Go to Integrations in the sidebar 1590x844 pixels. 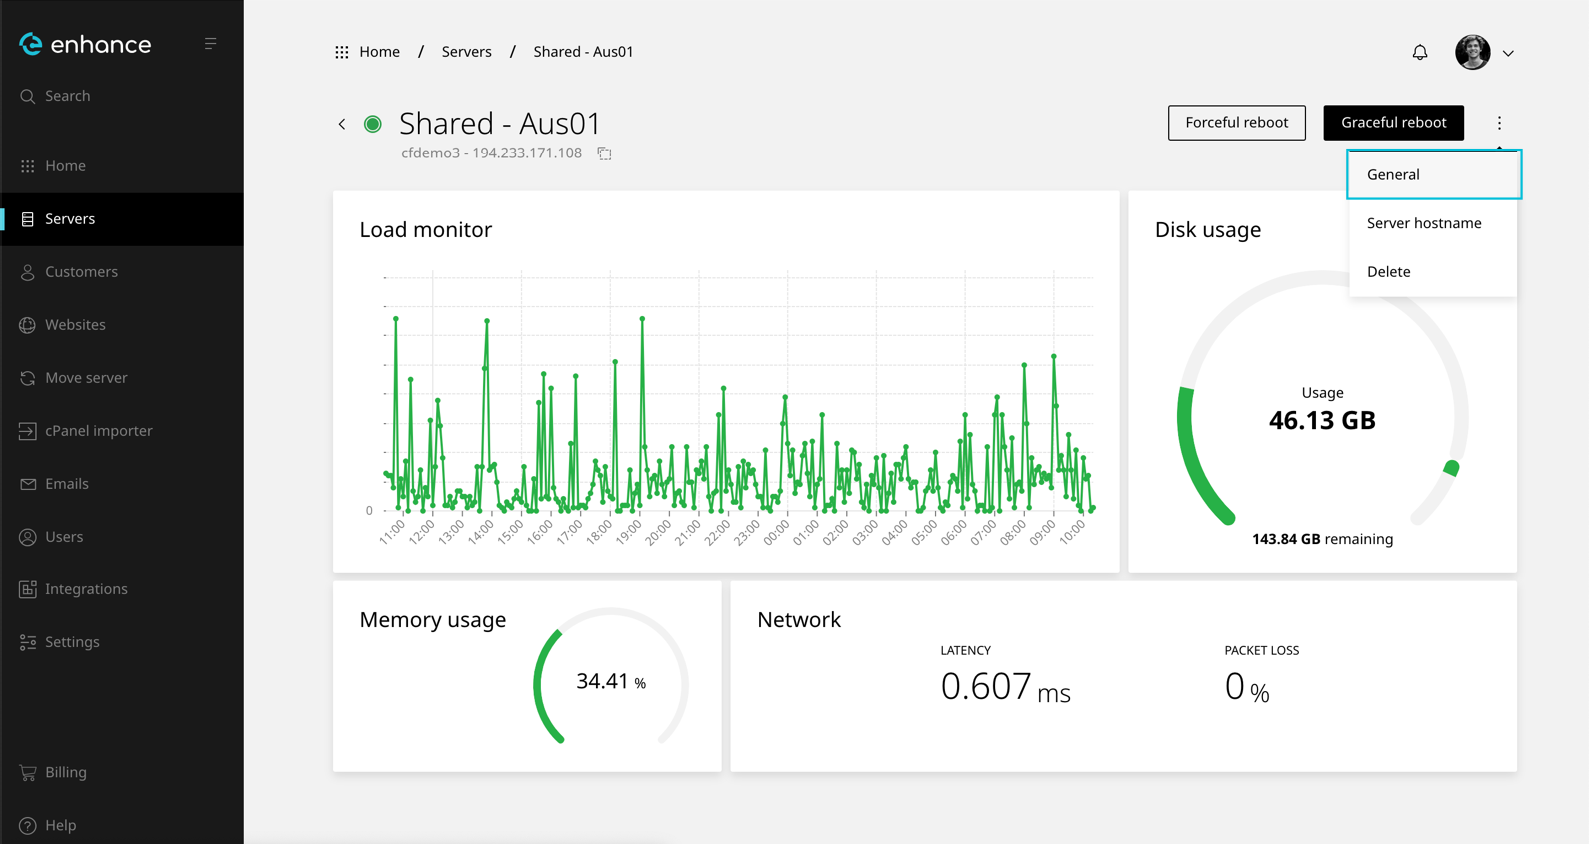point(86,589)
